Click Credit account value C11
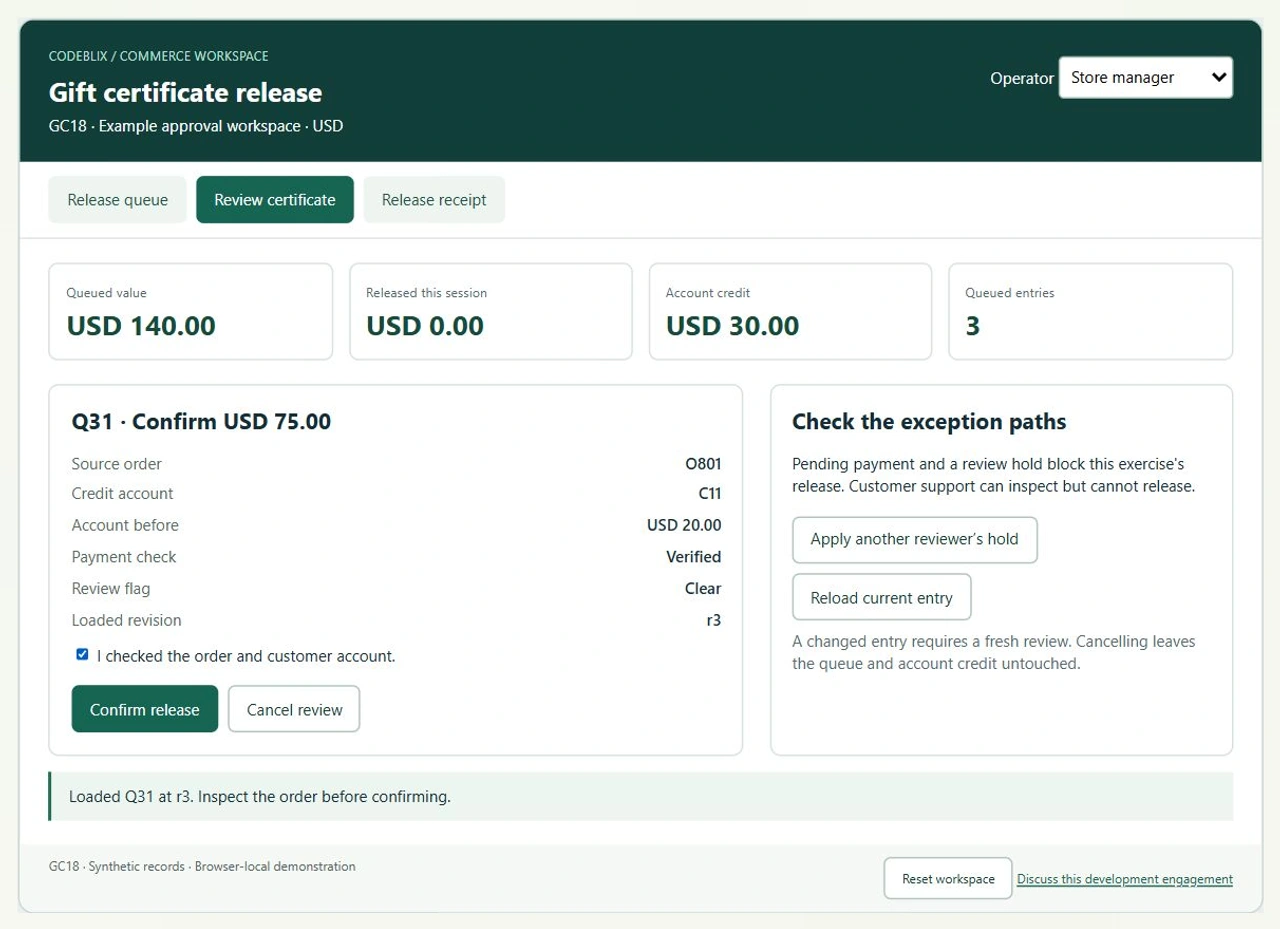The width and height of the screenshot is (1280, 929). pyautogui.click(x=710, y=494)
